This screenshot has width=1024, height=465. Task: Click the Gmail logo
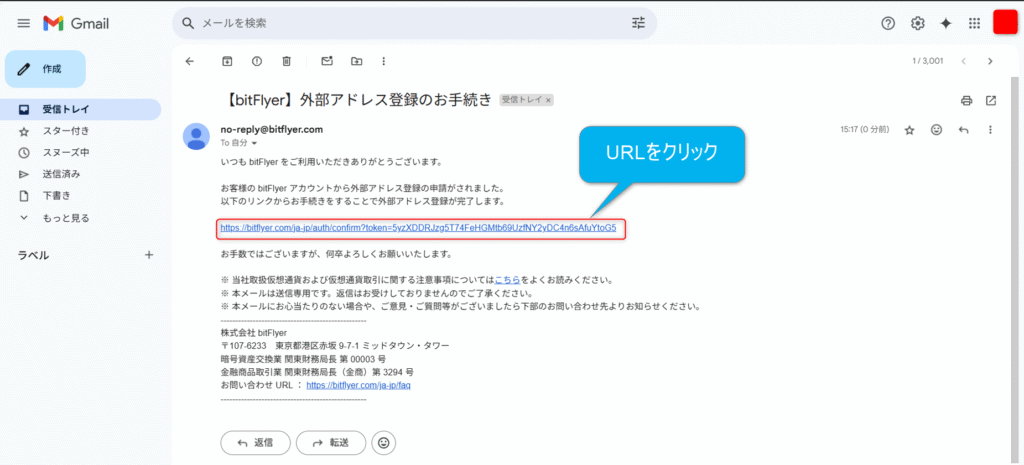pos(76,24)
